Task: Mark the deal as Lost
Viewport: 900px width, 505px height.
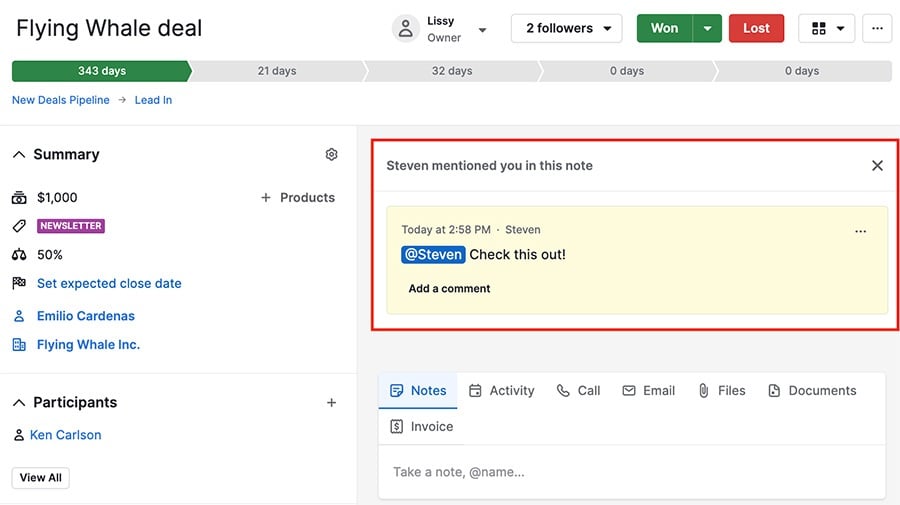Action: pos(756,28)
